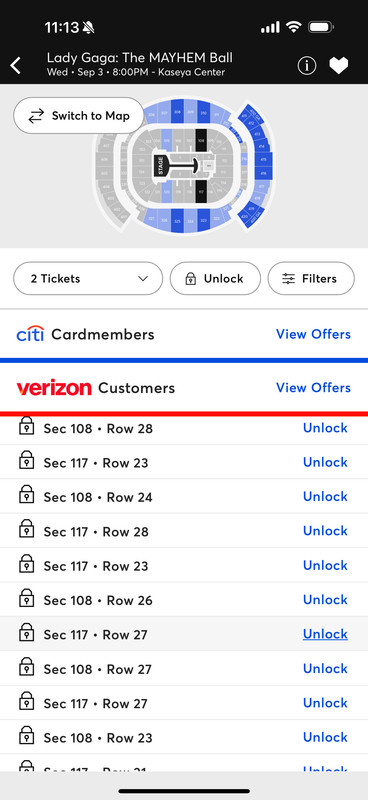368x800 pixels.
Task: Select dark blue section 325 on seat map
Action: pos(177,221)
